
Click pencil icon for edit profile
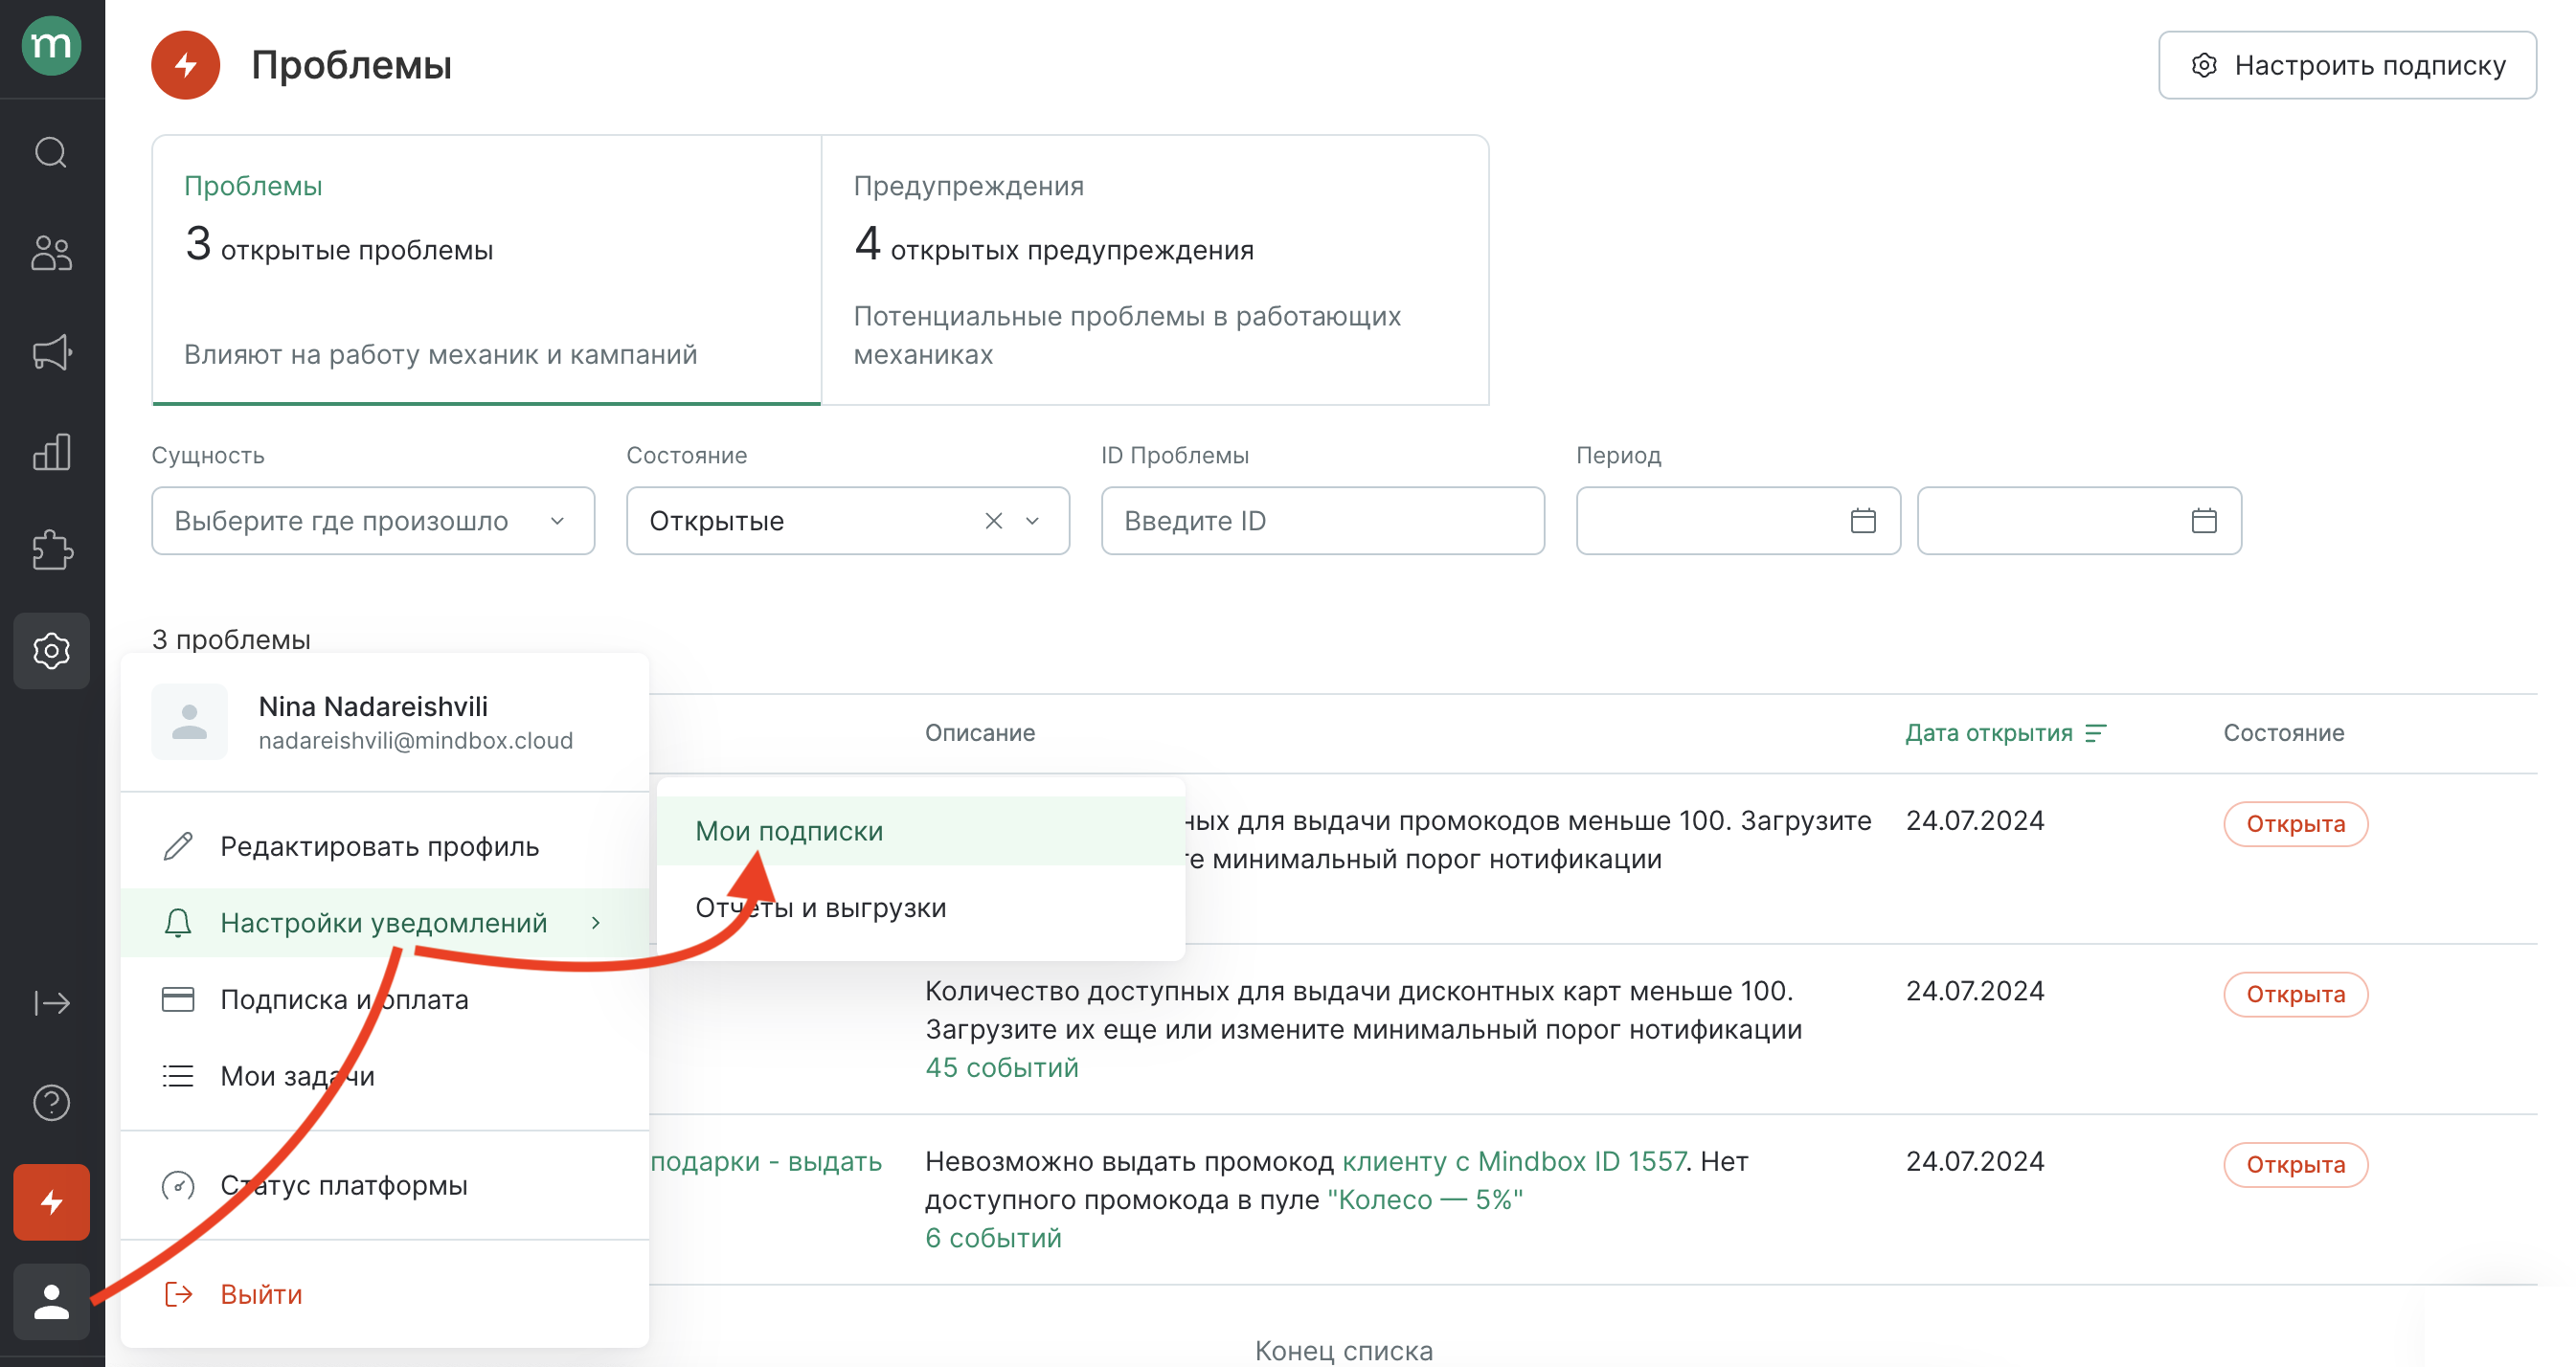(x=178, y=846)
